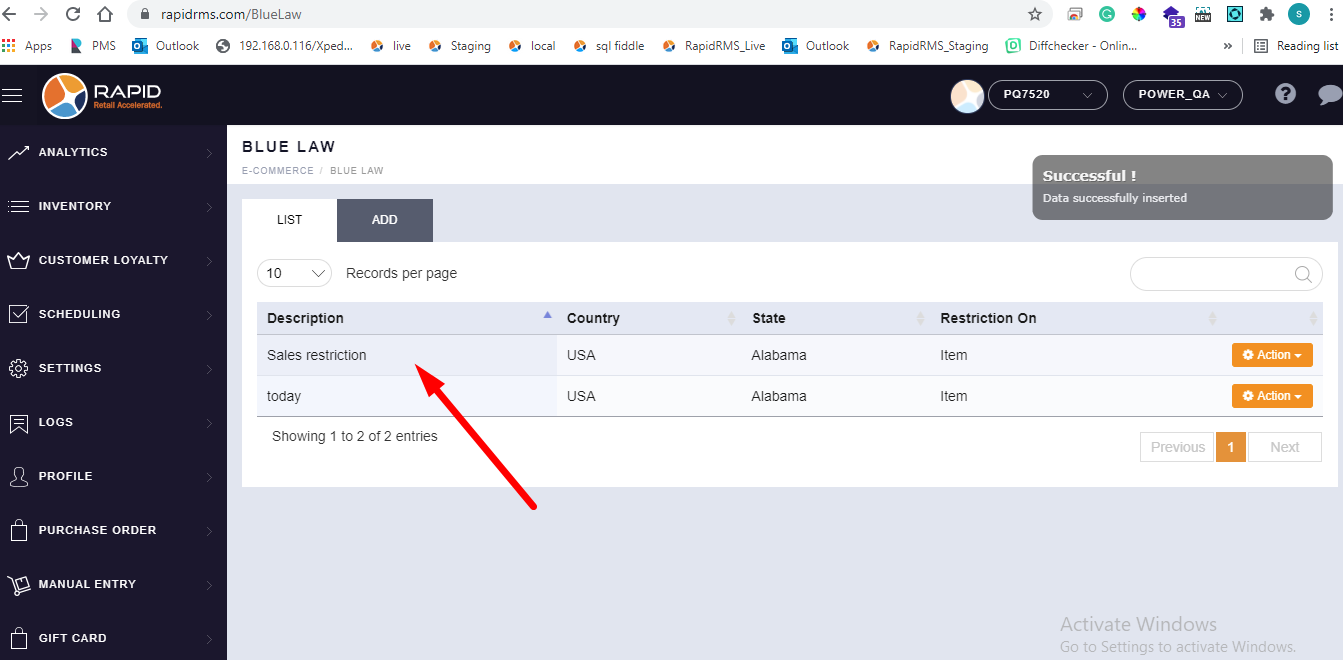
Task: Open the hamburger menu icon
Action: [x=12, y=95]
